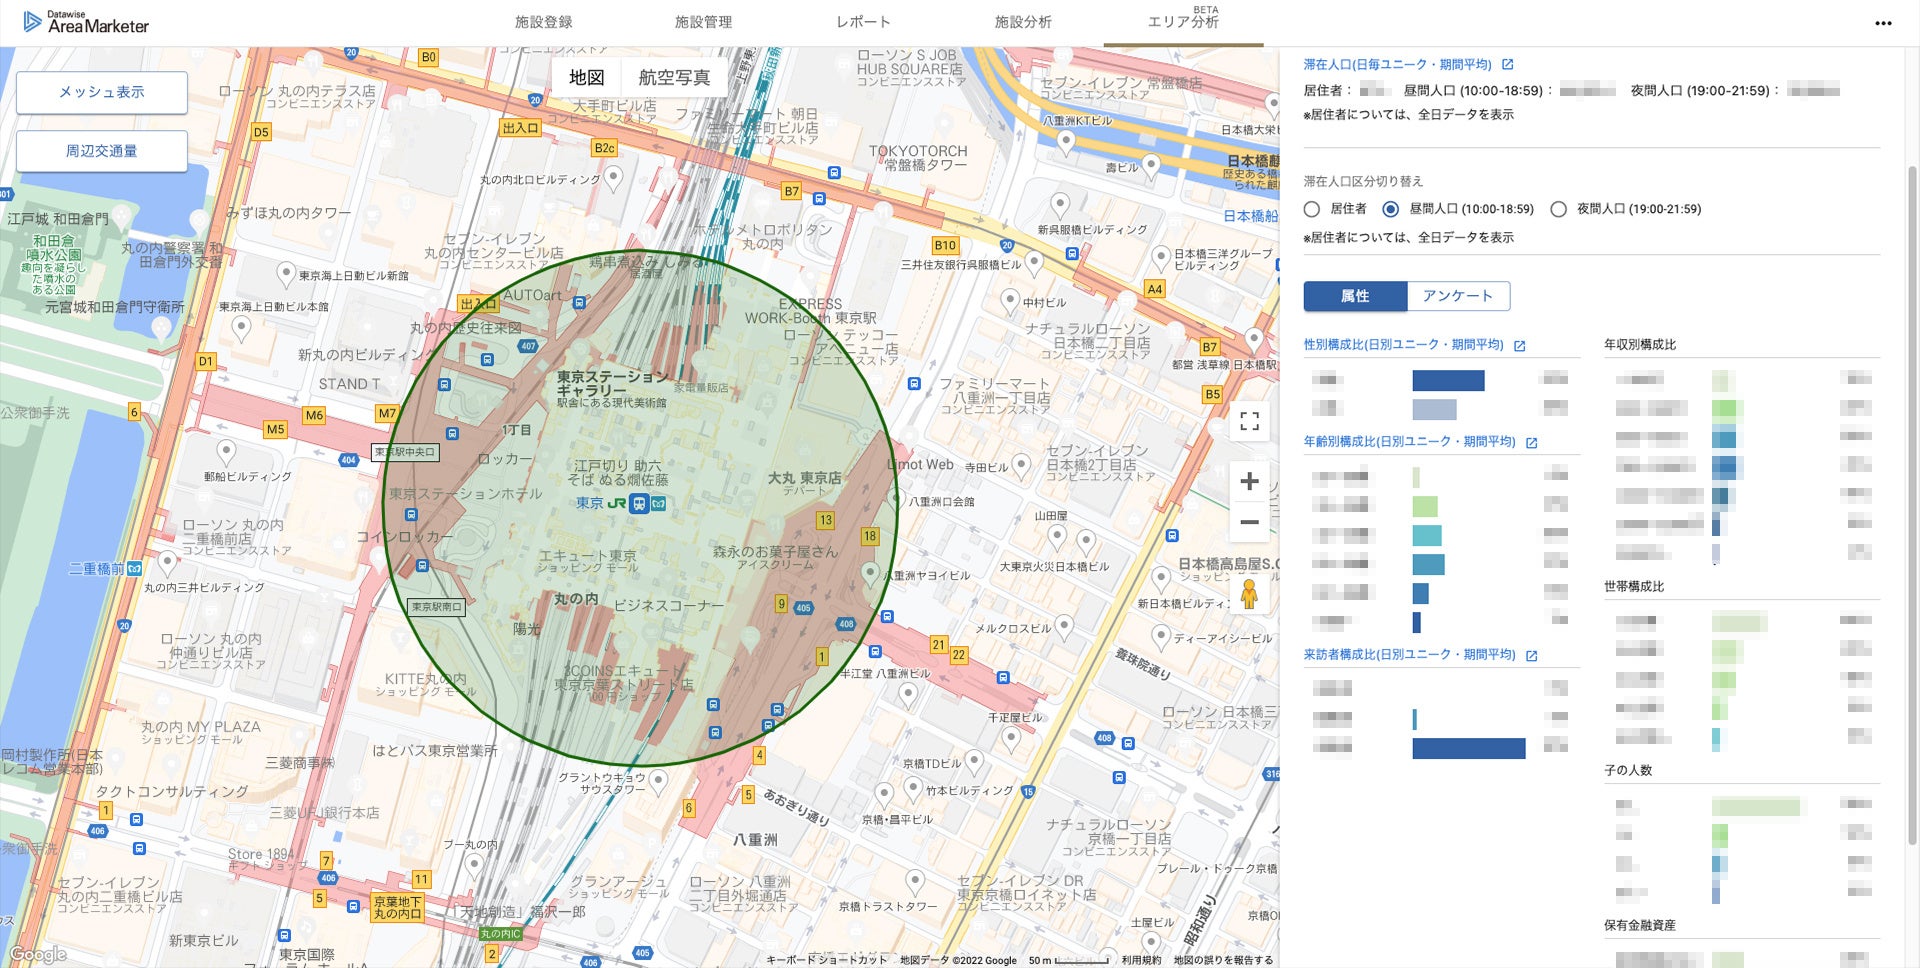The image size is (1920, 968).
Task: Open map 利用規約 link
Action: (1141, 960)
